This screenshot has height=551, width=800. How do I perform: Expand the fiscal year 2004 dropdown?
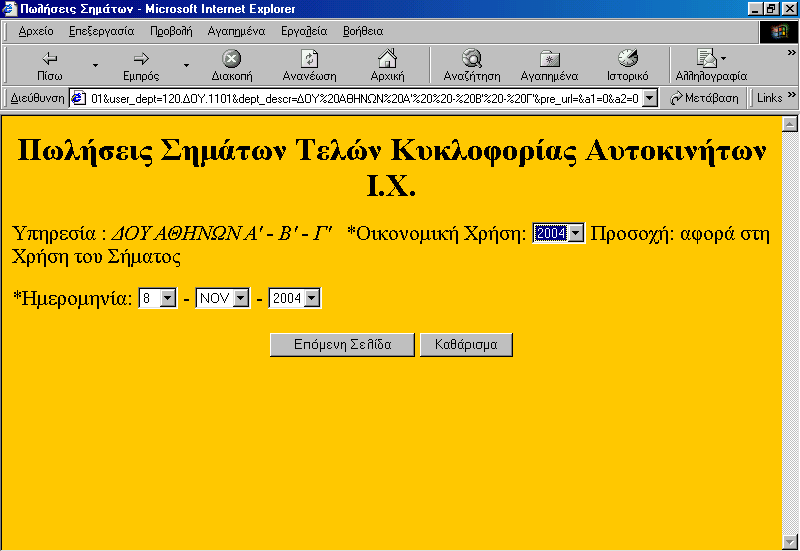pyautogui.click(x=575, y=233)
